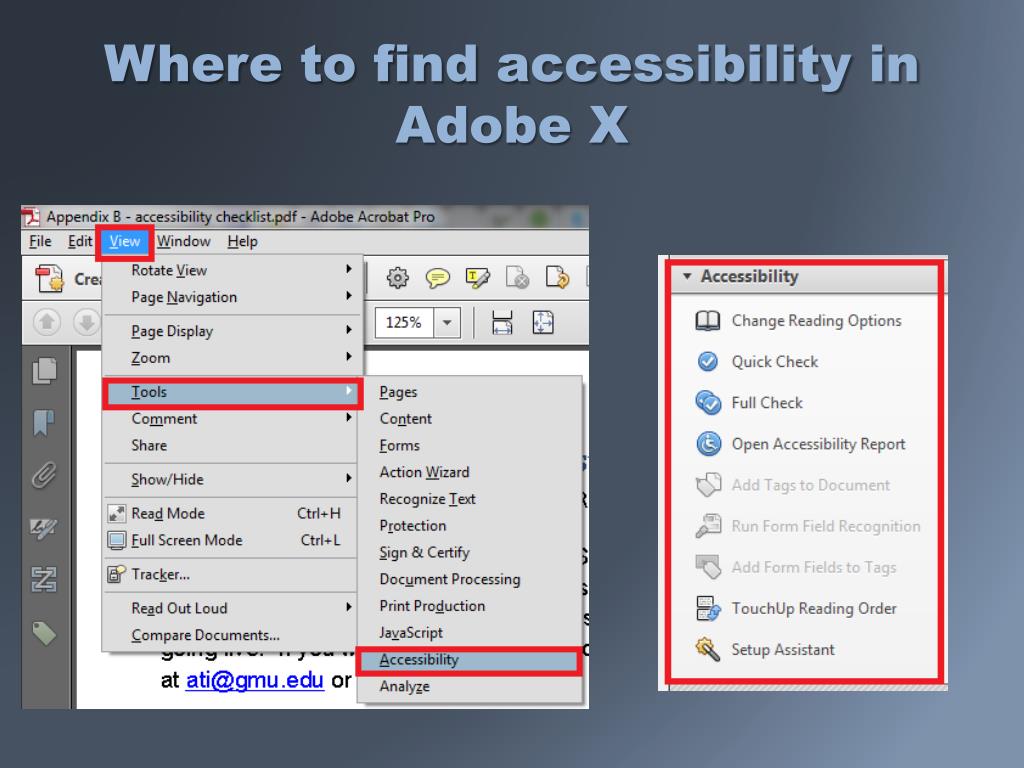Viewport: 1024px width, 768px height.
Task: Click the Create PDF toolbar icon
Action: coord(50,278)
